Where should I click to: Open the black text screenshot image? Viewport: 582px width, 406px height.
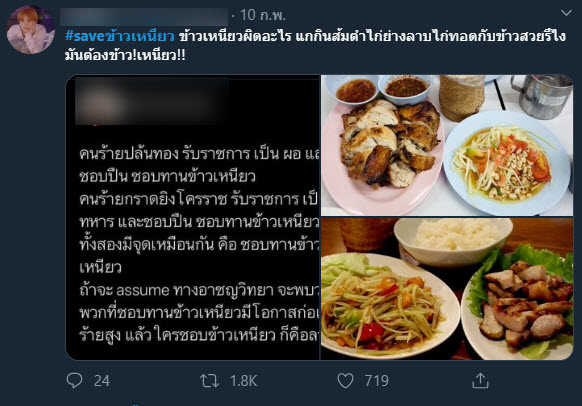pyautogui.click(x=193, y=217)
